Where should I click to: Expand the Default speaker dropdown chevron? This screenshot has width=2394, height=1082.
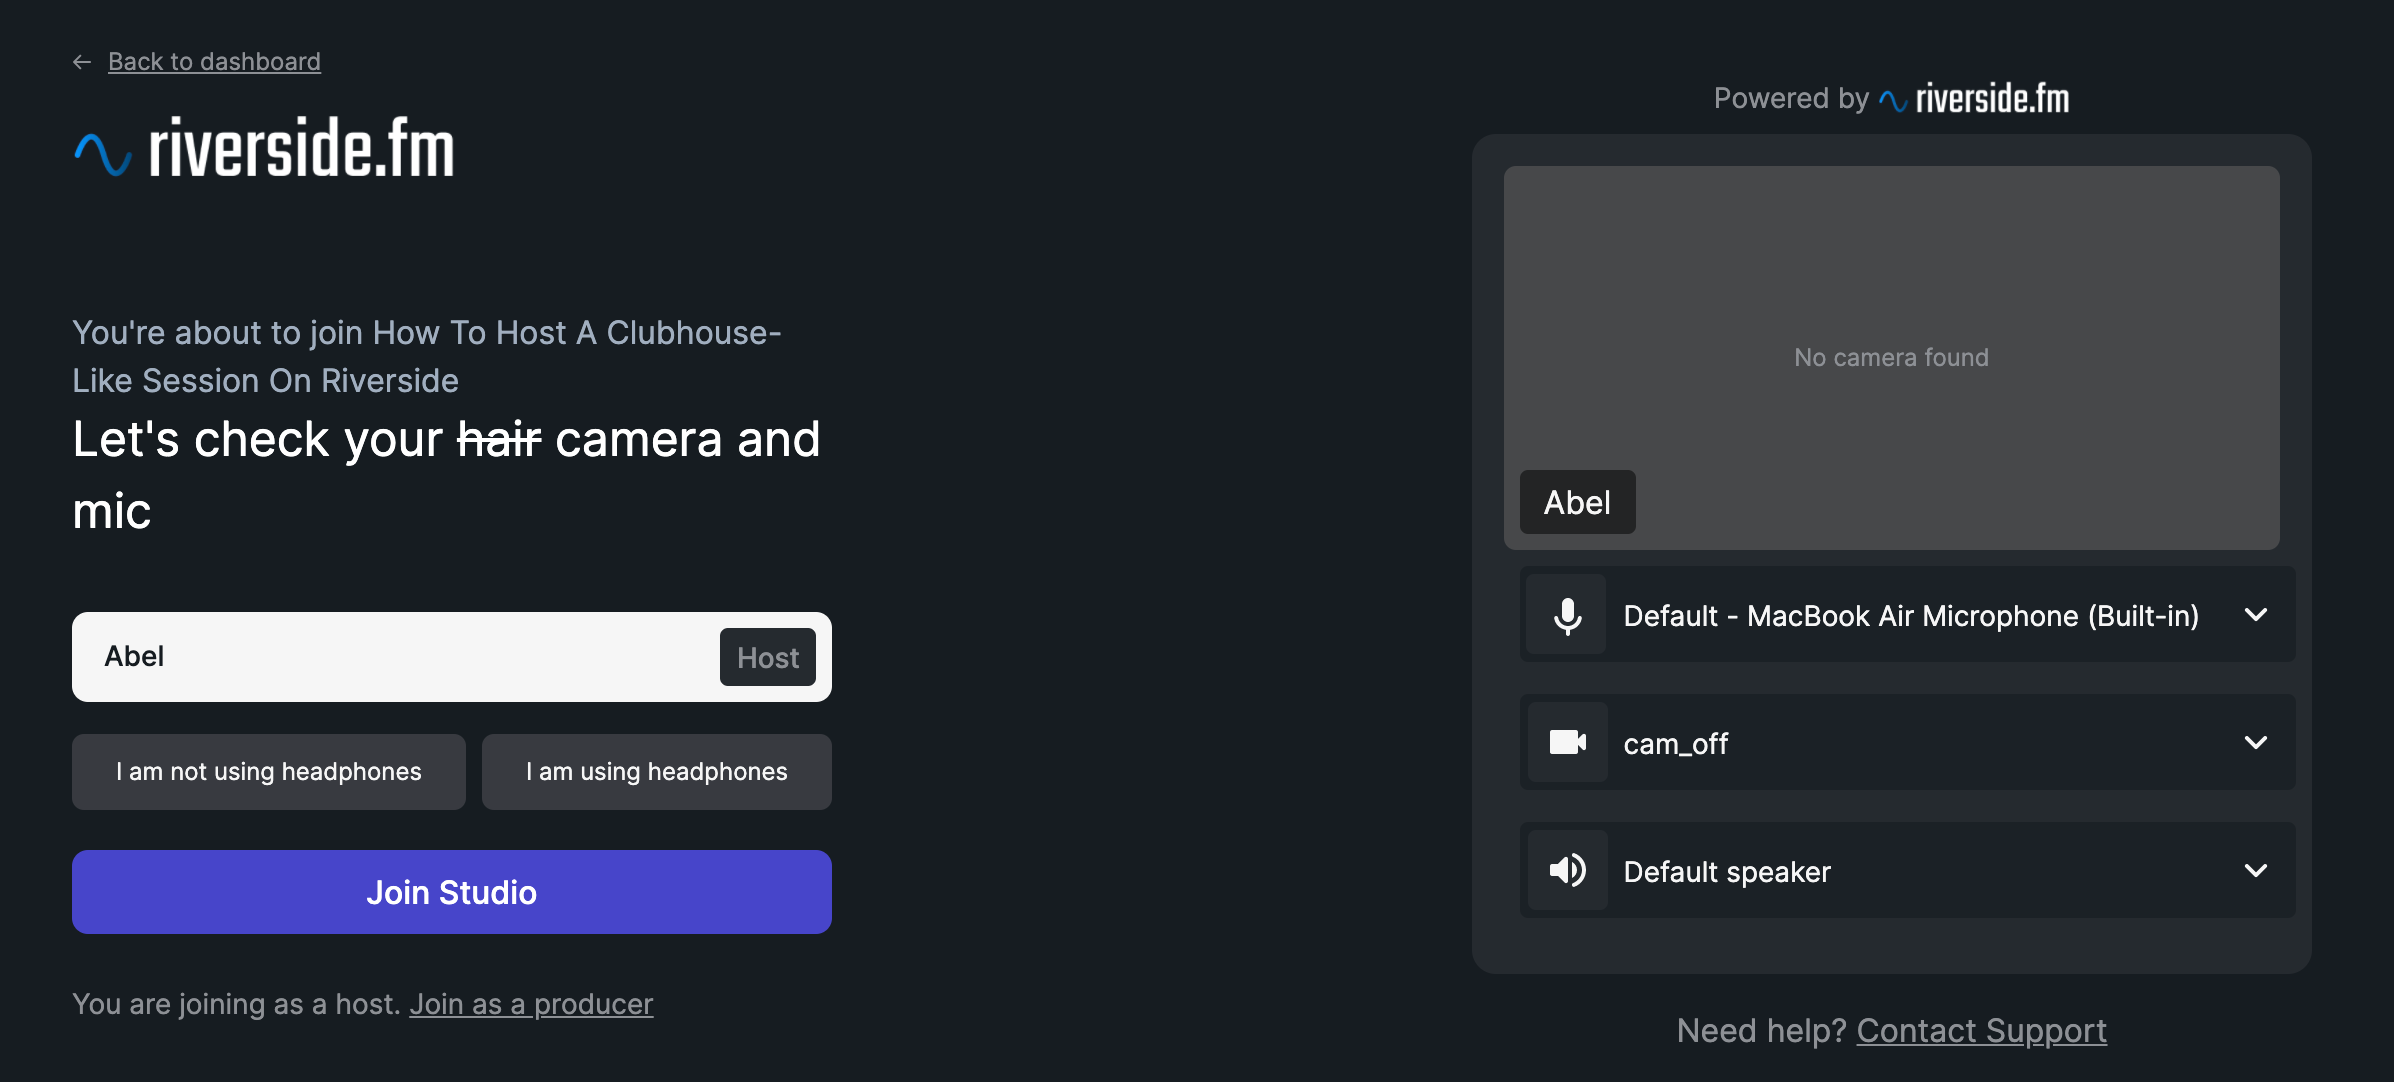[x=2255, y=871]
